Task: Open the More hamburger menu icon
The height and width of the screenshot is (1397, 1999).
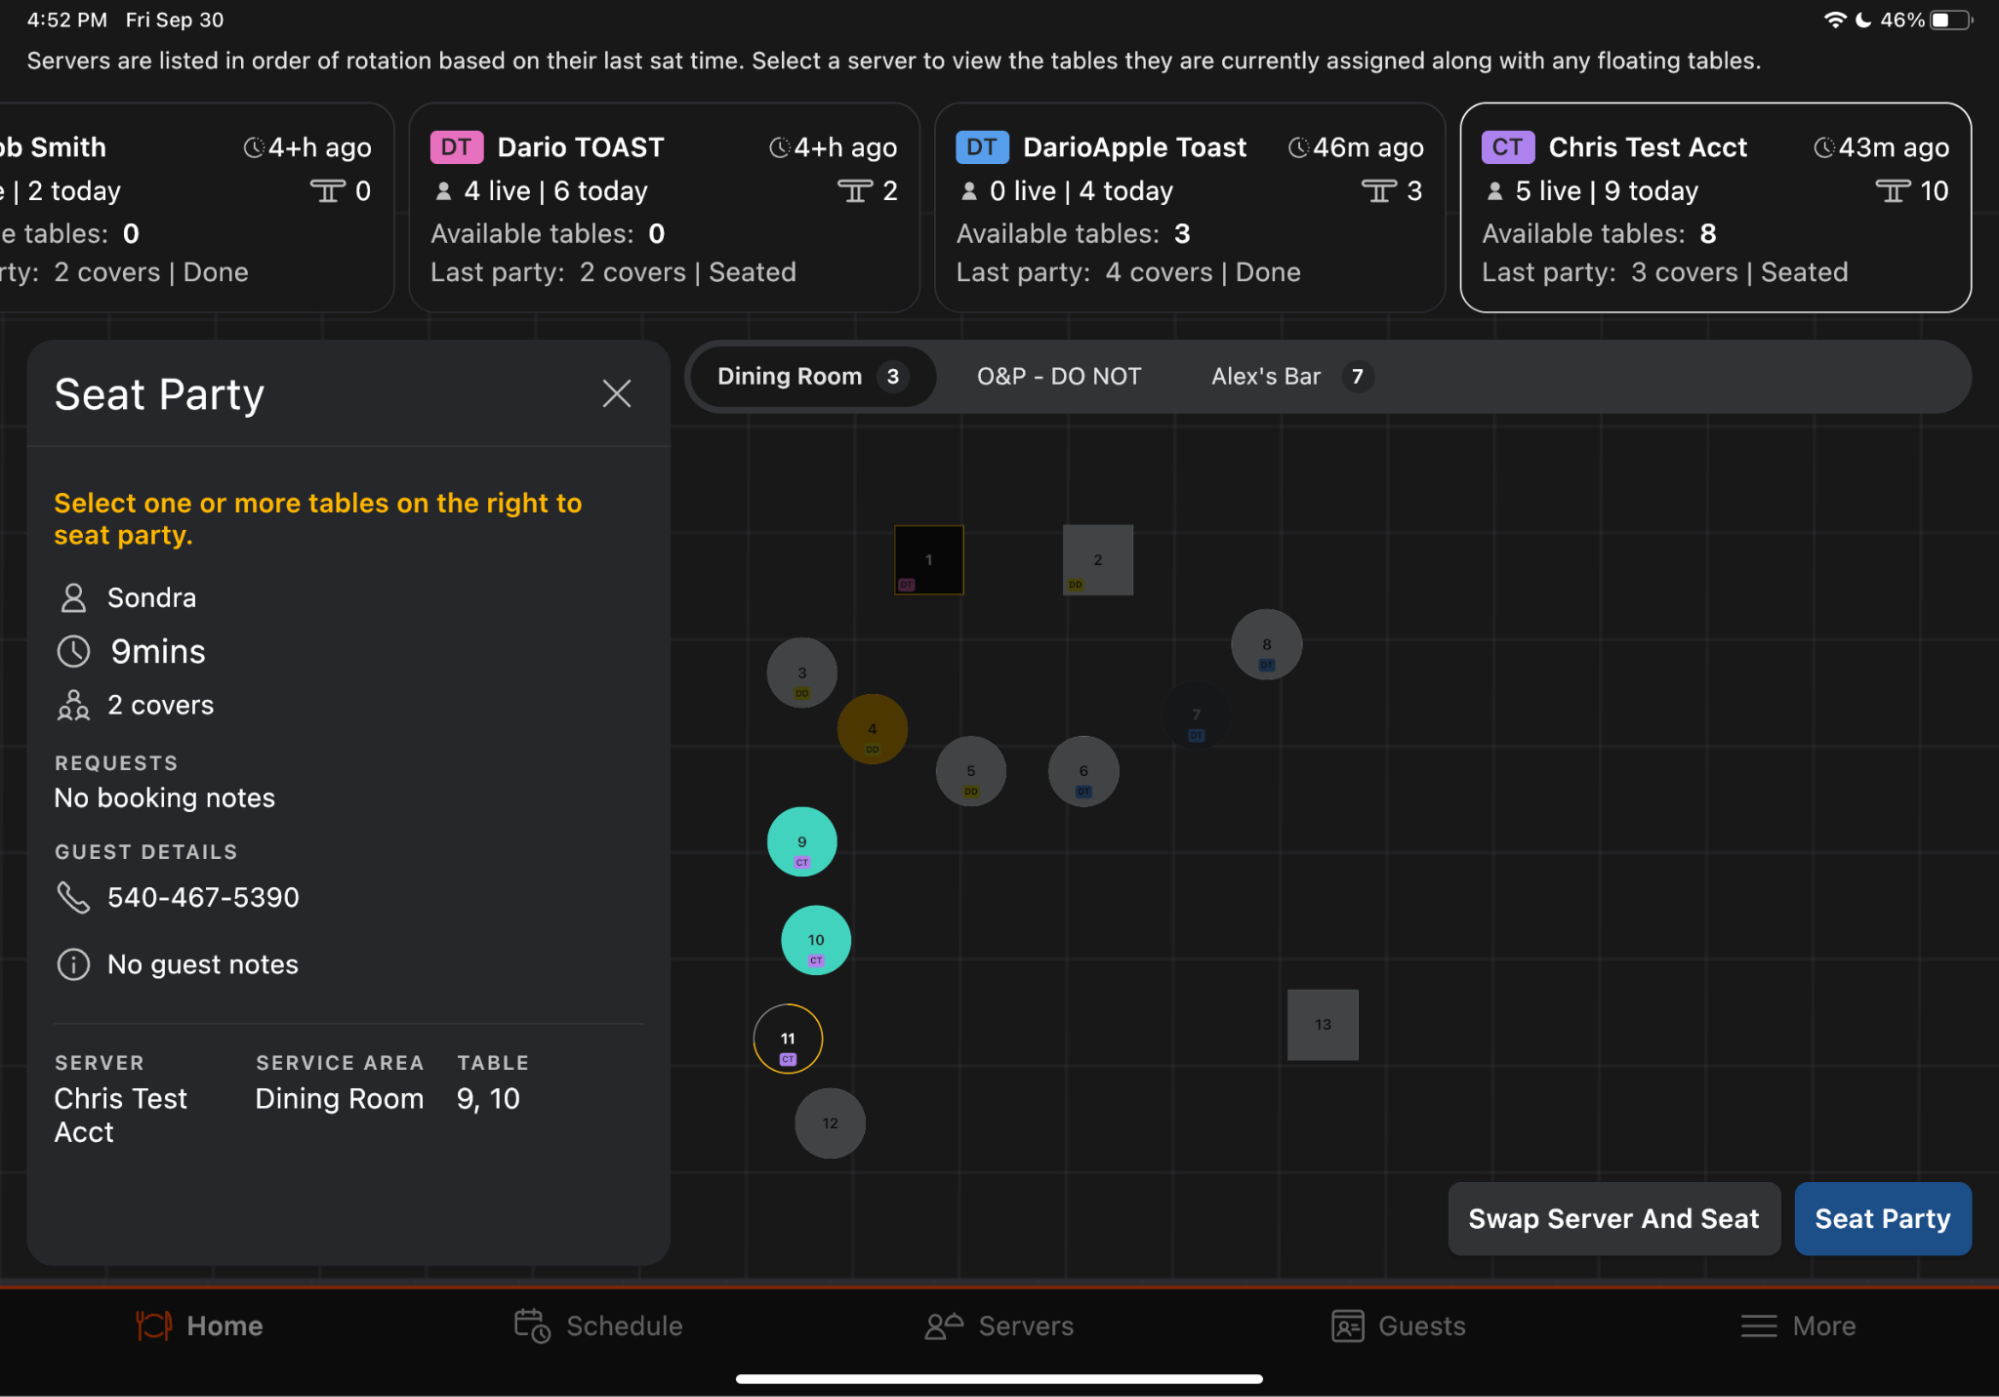Action: point(1758,1326)
